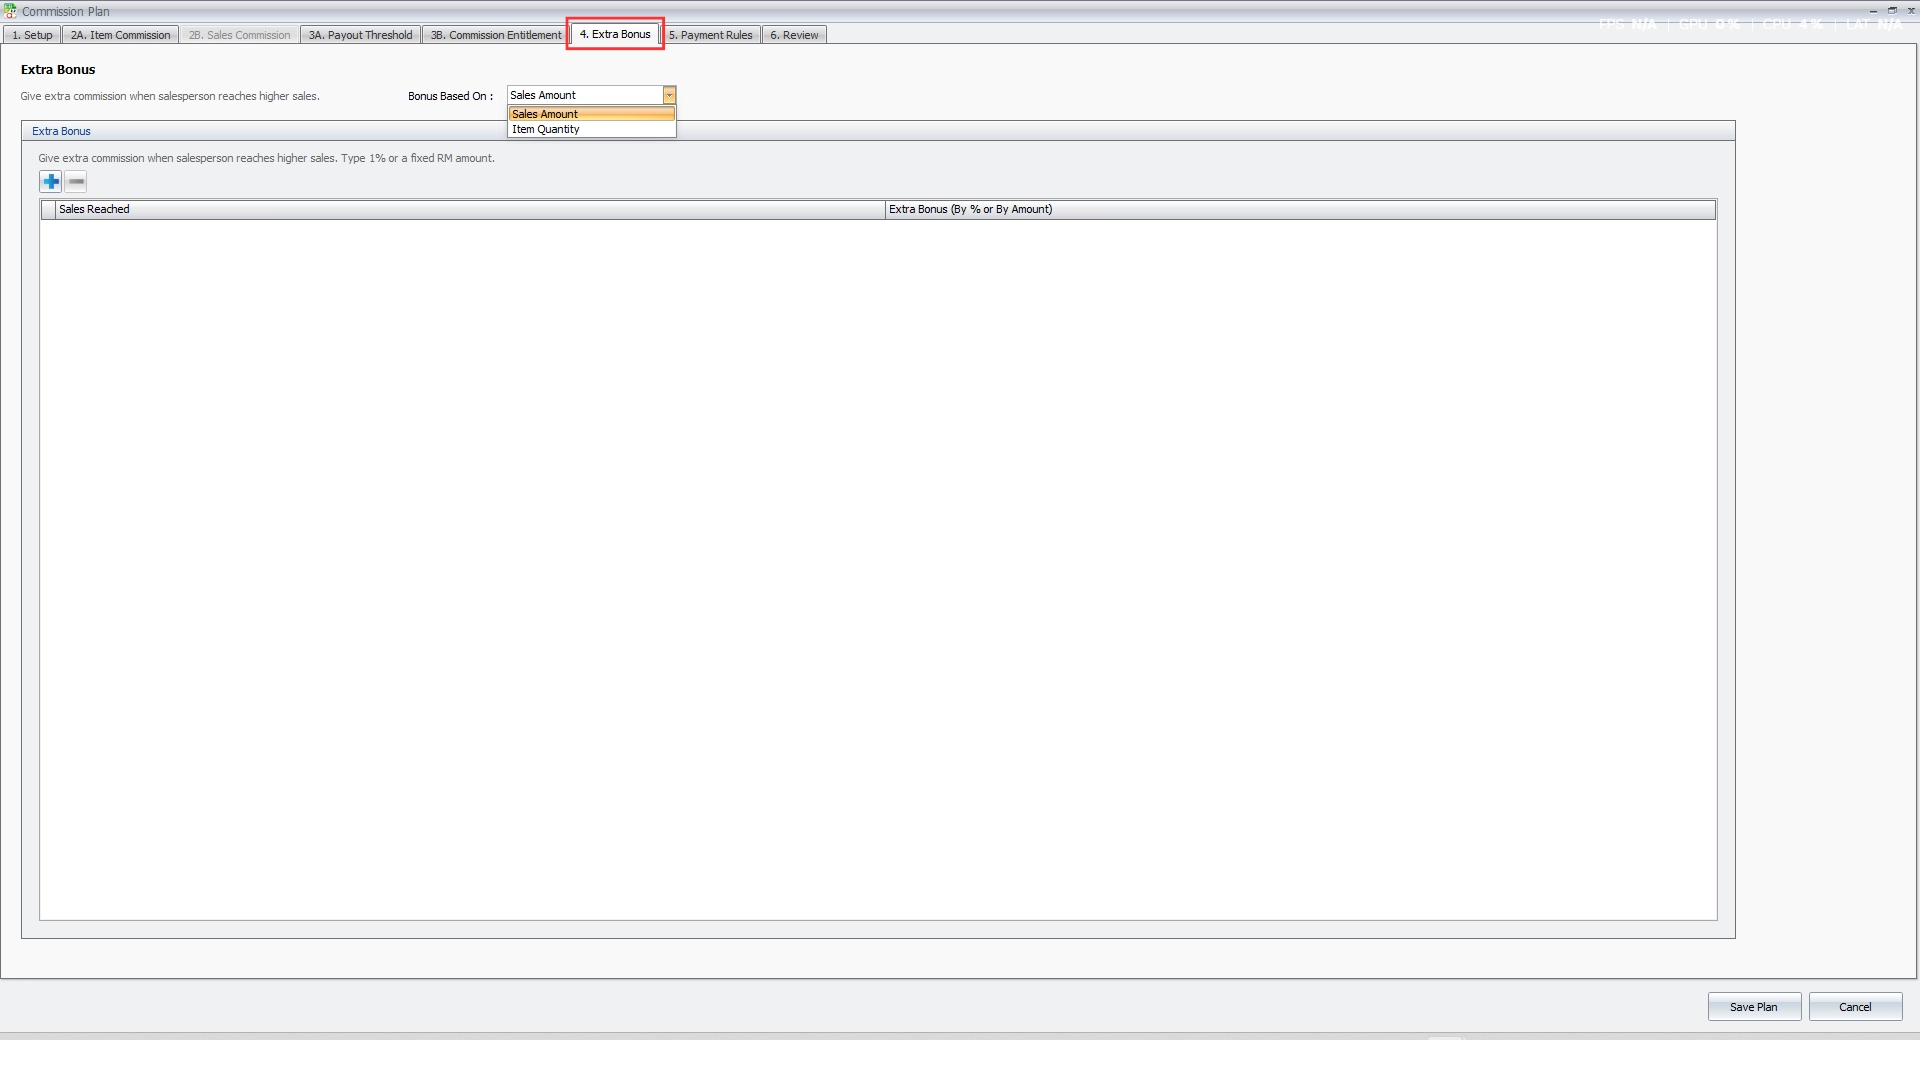1920x1080 pixels.
Task: Switch to the 1. Setup tab
Action: pos(32,35)
